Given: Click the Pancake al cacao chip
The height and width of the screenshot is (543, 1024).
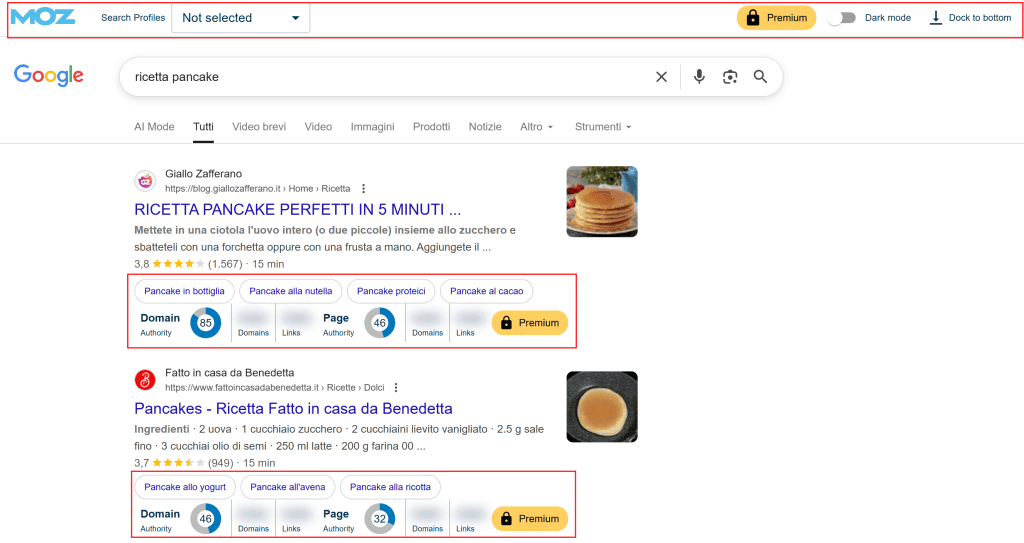Looking at the screenshot, I should pos(487,291).
